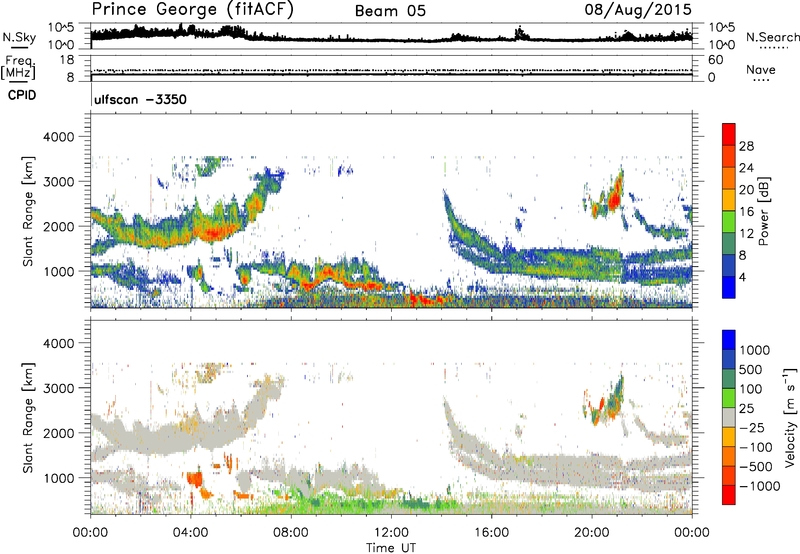Click the 'Beam 05' label
The width and height of the screenshot is (800, 554).
click(390, 11)
